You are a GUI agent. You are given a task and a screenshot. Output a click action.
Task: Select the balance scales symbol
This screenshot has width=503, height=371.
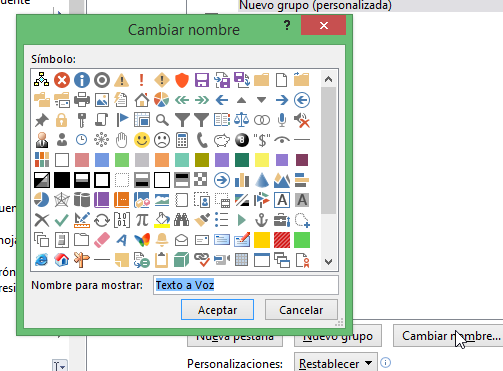pos(242,120)
